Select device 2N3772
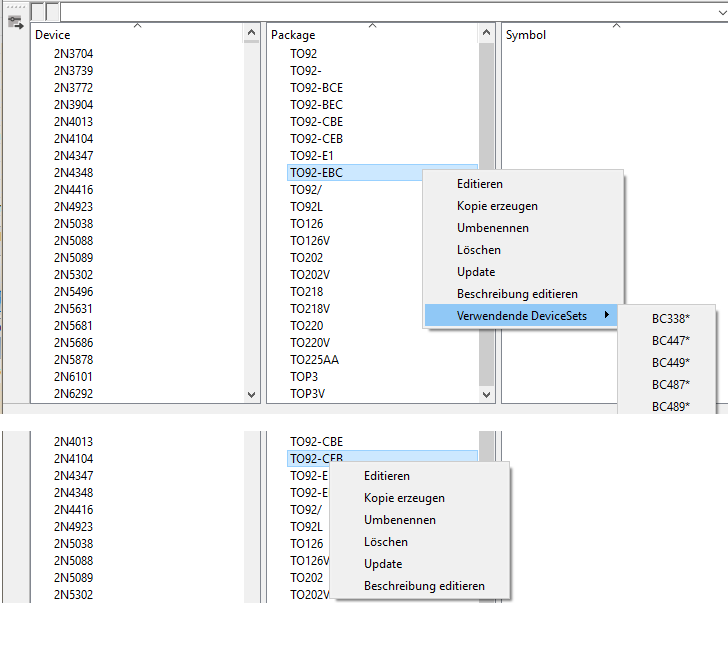The width and height of the screenshot is (728, 645). [73, 88]
